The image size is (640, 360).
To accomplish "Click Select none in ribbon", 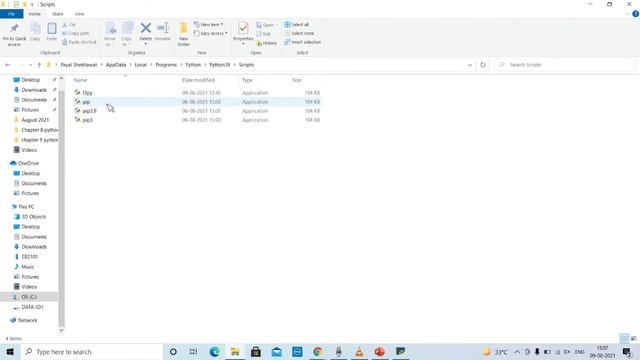I will tap(299, 33).
